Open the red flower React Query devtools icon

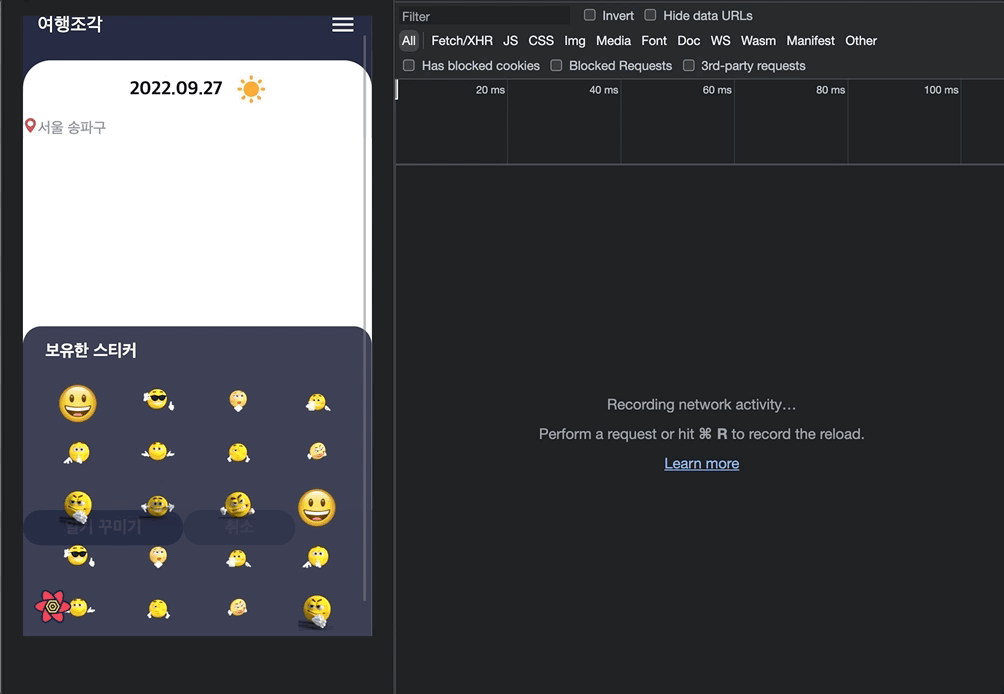(x=53, y=606)
